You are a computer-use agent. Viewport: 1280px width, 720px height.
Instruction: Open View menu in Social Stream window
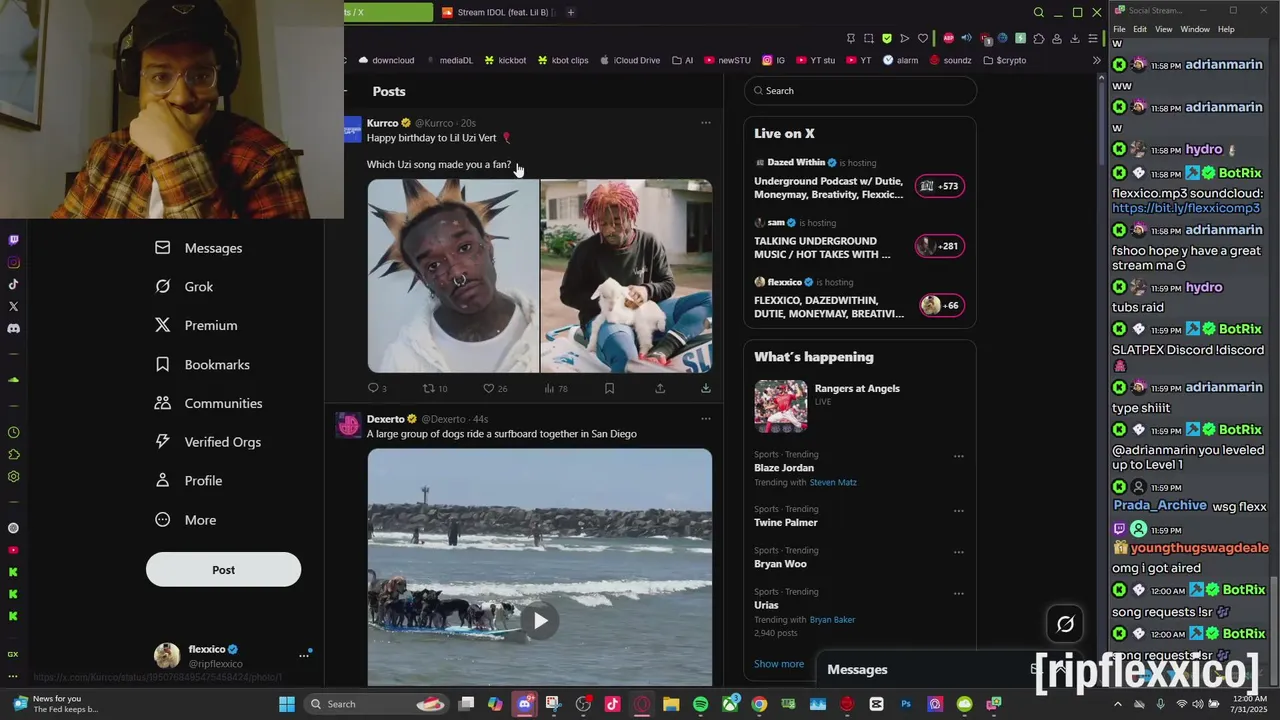pyautogui.click(x=1164, y=30)
